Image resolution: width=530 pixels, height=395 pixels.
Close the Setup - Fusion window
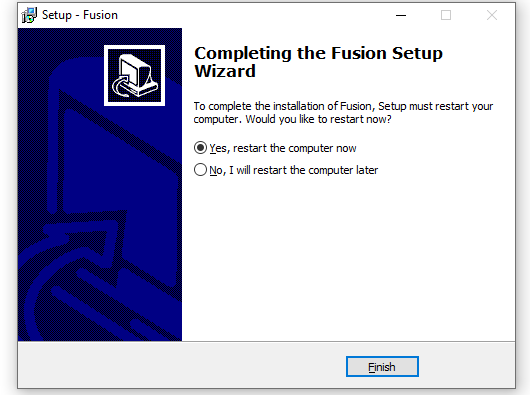coord(492,15)
